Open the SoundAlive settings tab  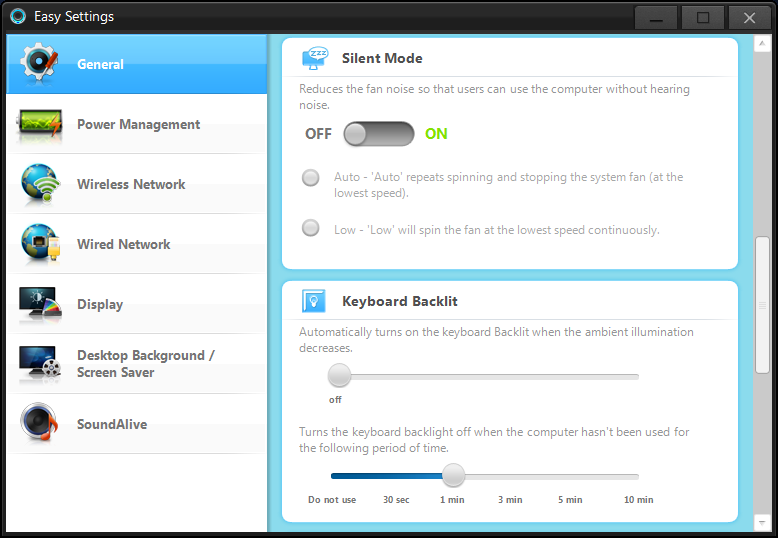tap(112, 424)
